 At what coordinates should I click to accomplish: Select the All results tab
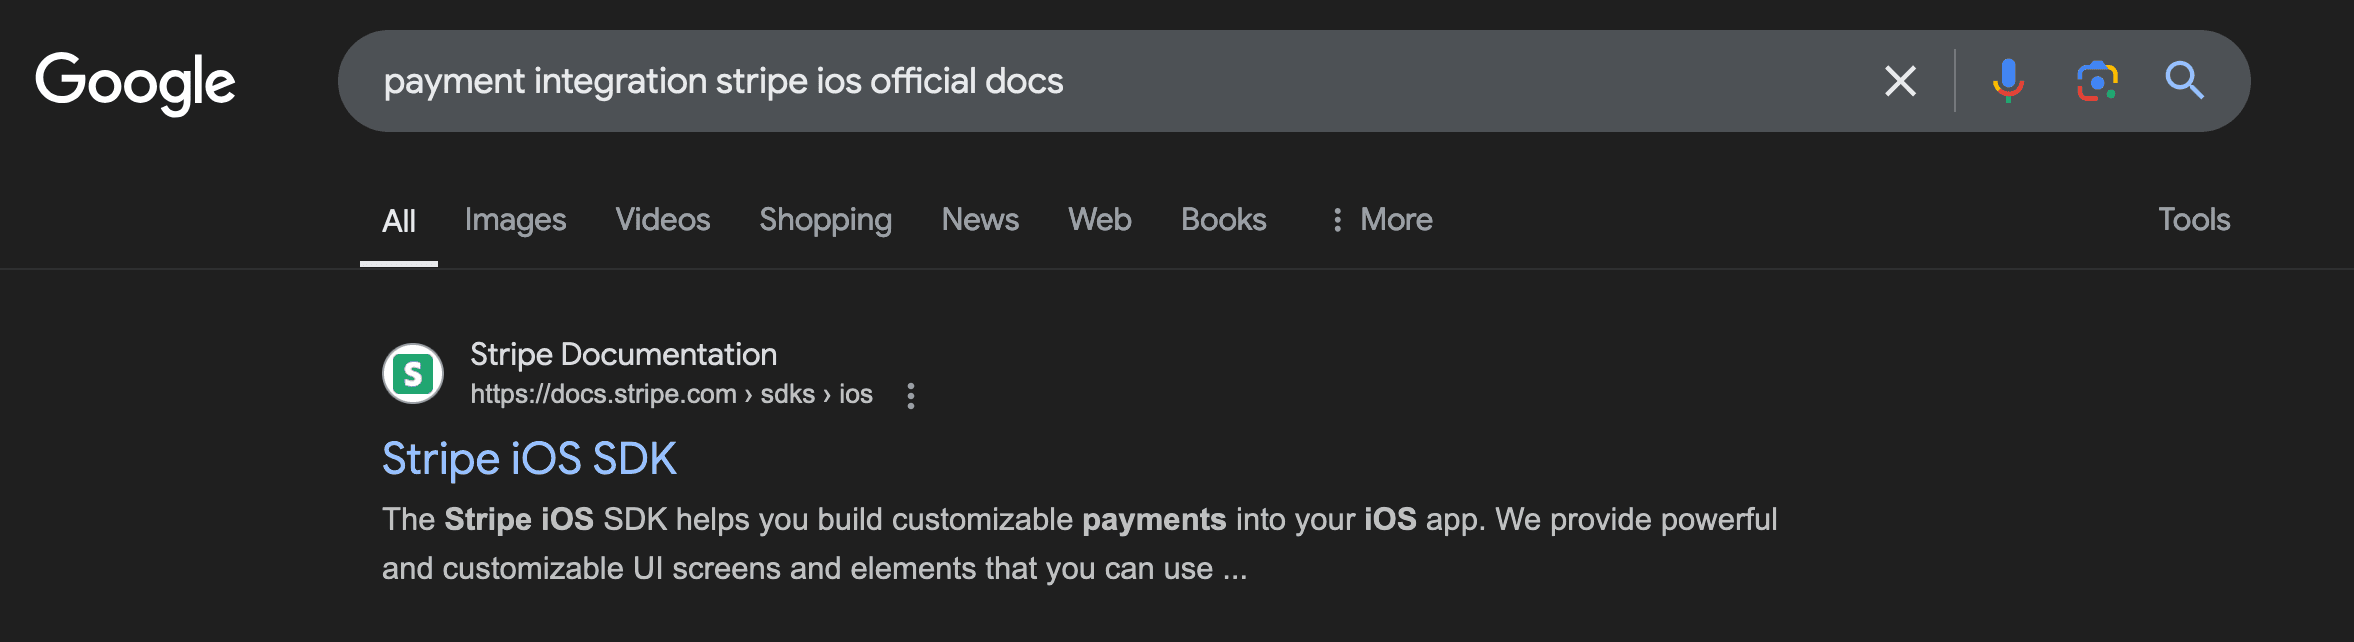tap(399, 221)
